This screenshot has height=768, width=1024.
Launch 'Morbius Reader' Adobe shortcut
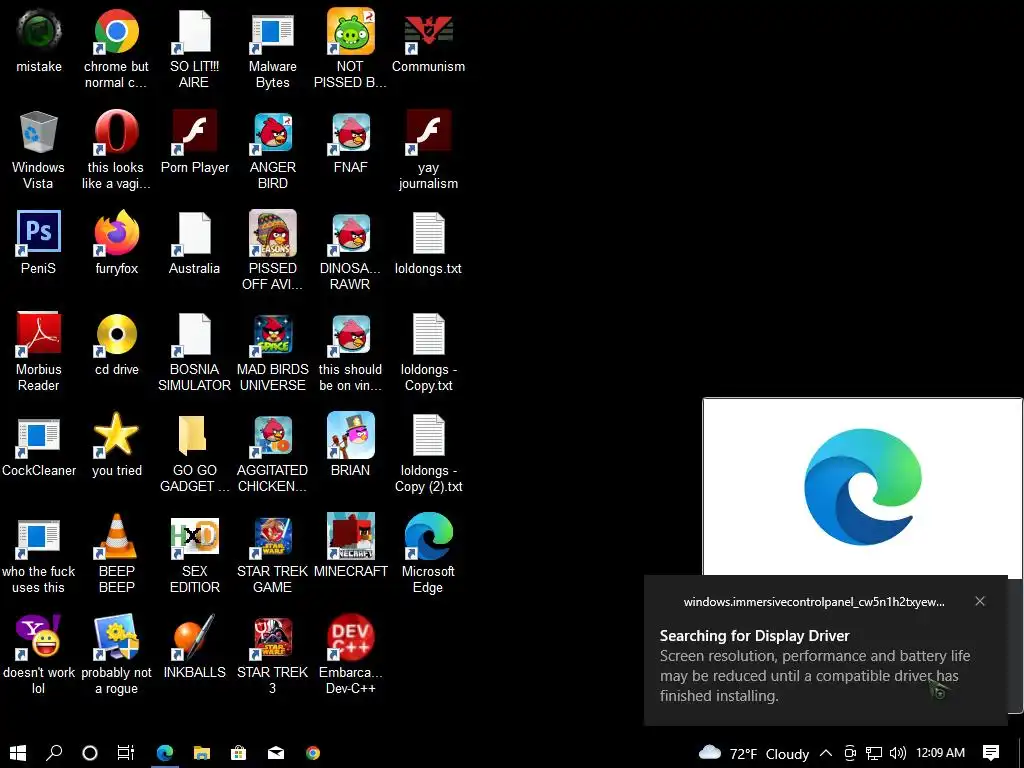(39, 351)
